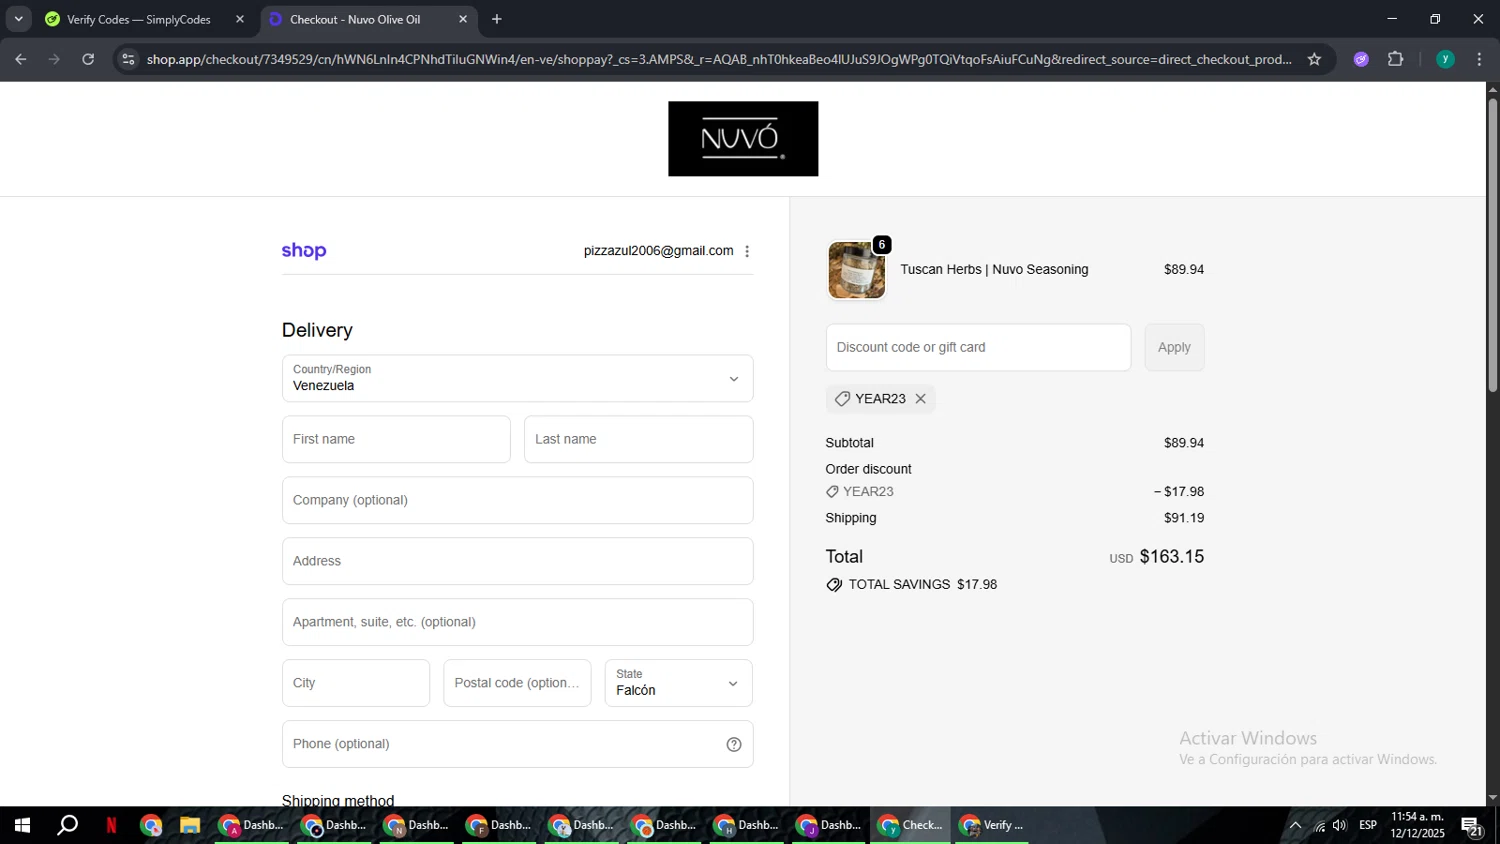Screen dimensions: 1500x844
Task: Open the ESP input language indicator
Action: pyautogui.click(x=1368, y=825)
